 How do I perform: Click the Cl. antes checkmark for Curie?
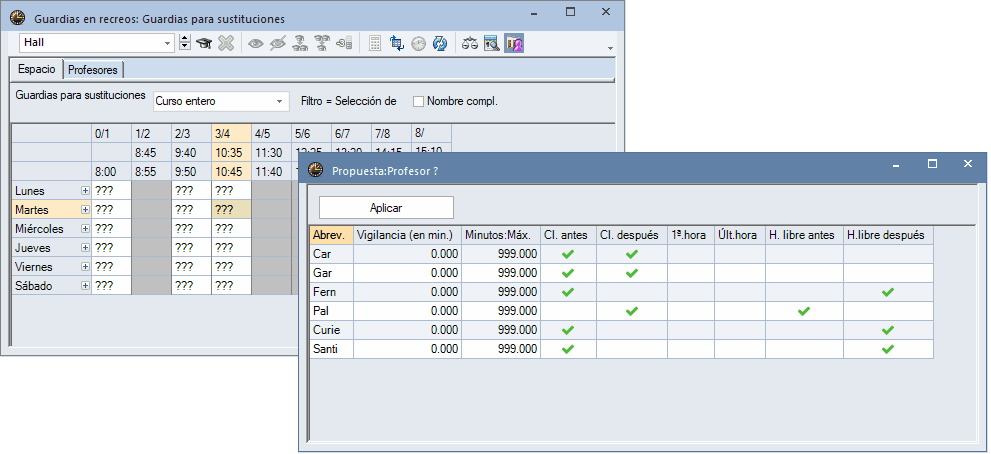pos(568,330)
